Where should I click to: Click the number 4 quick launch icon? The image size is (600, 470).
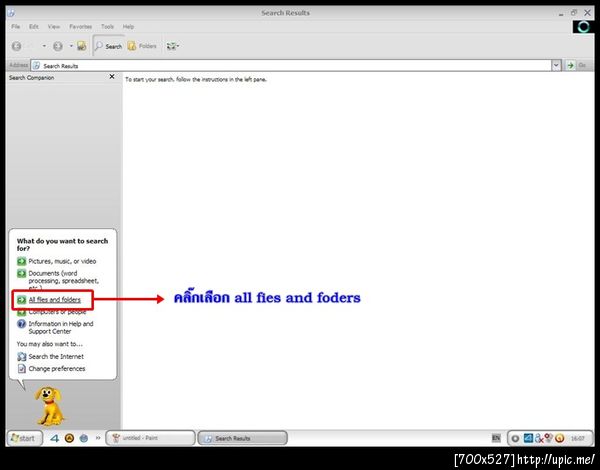coord(55,438)
